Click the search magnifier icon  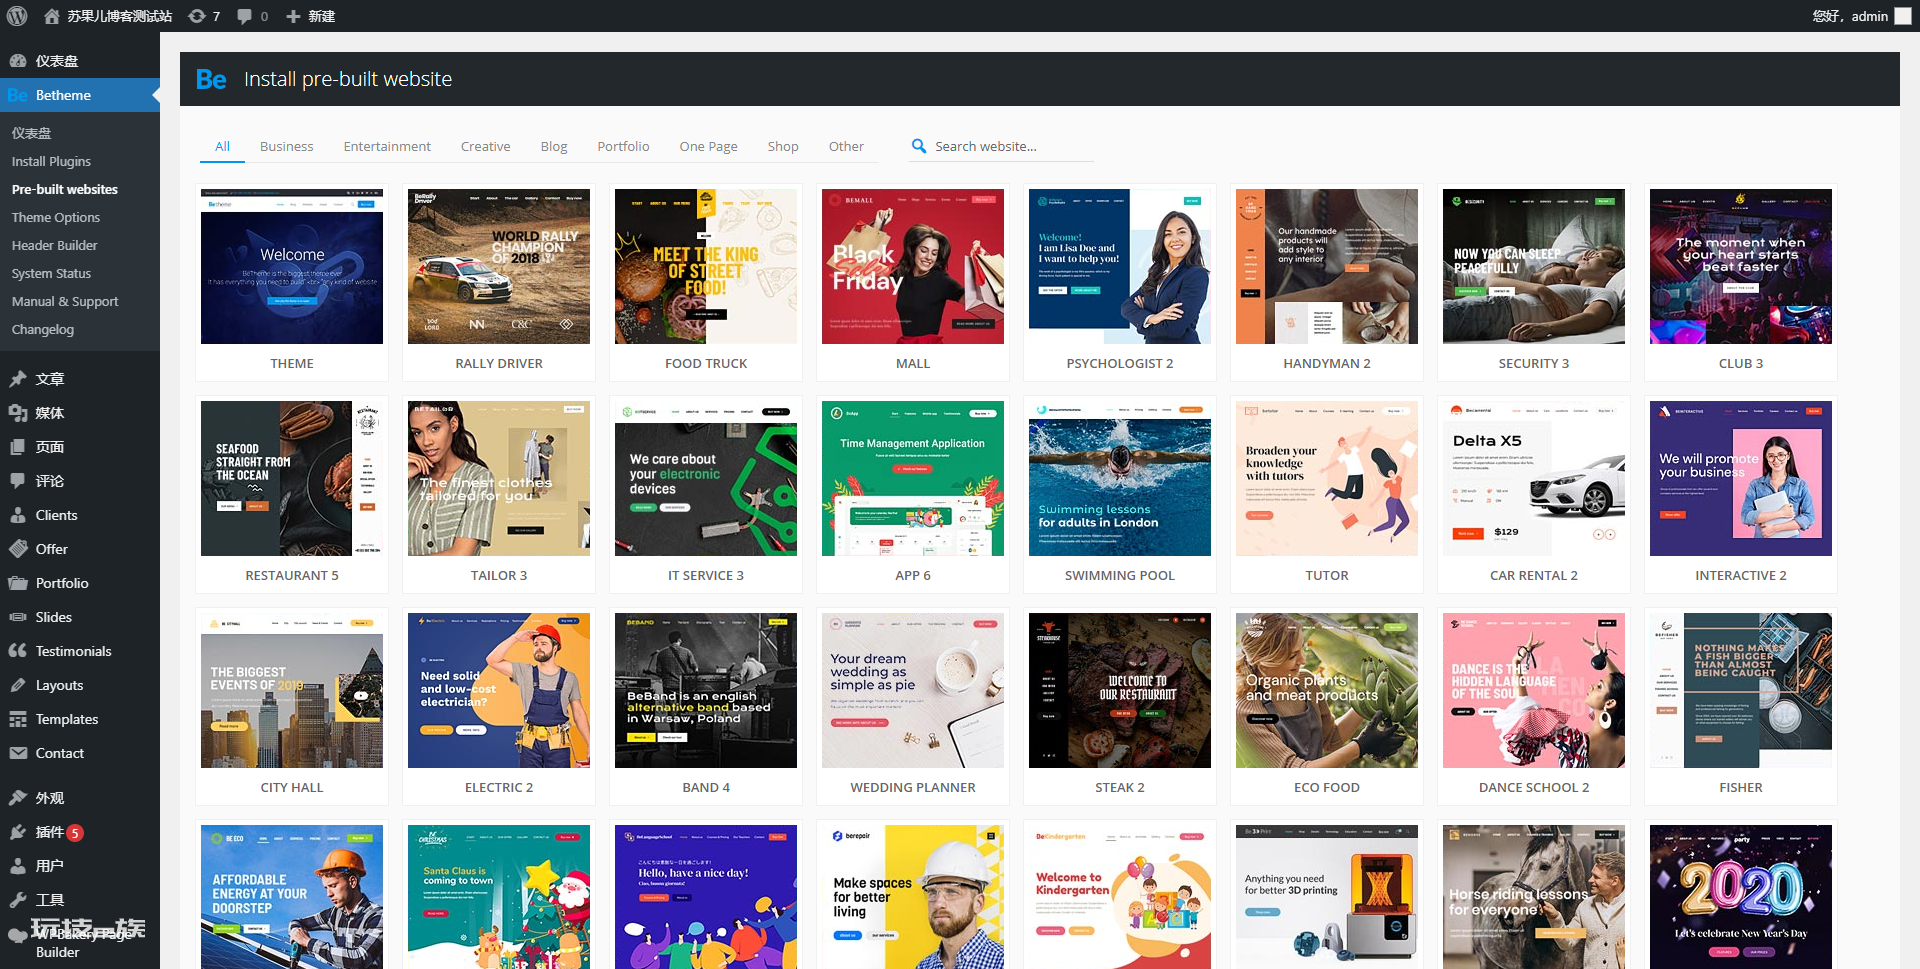[x=919, y=146]
